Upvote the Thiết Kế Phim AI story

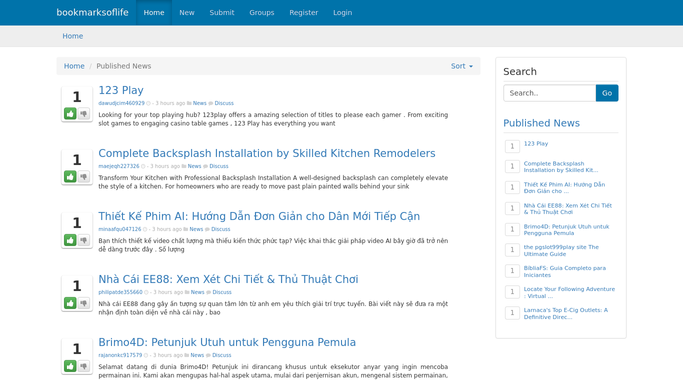coord(70,240)
